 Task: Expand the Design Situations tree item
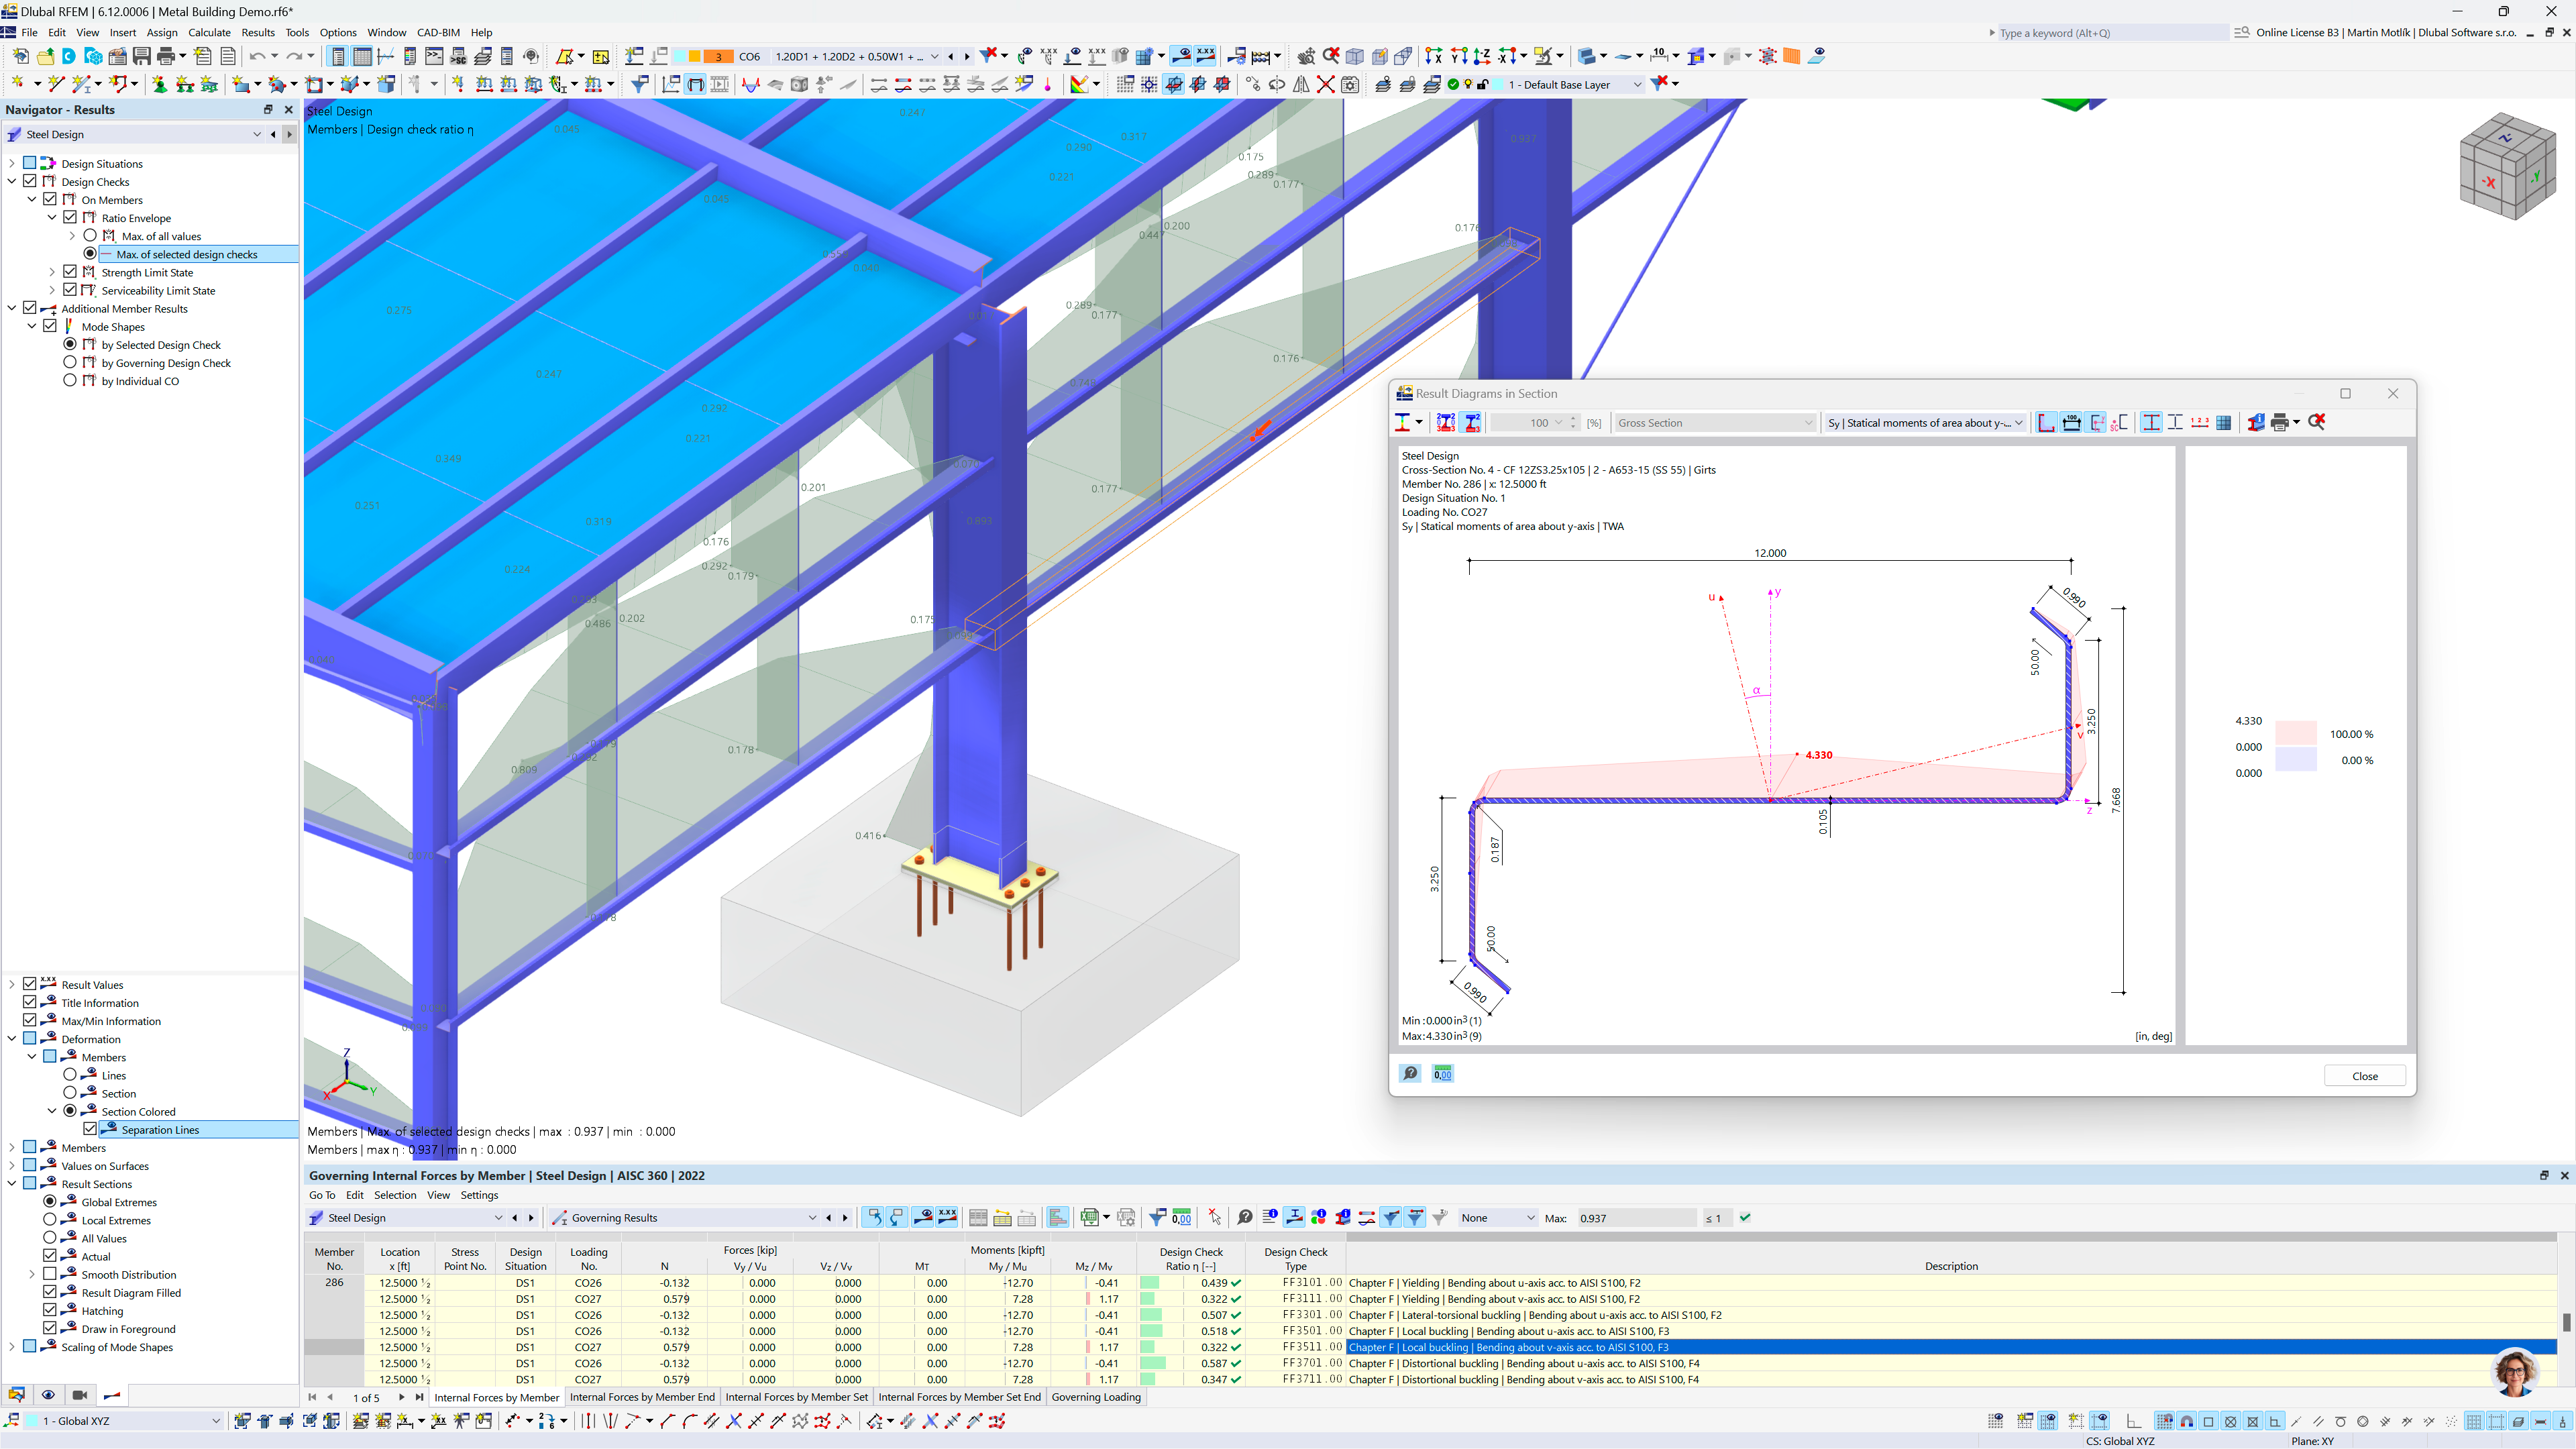(x=12, y=162)
